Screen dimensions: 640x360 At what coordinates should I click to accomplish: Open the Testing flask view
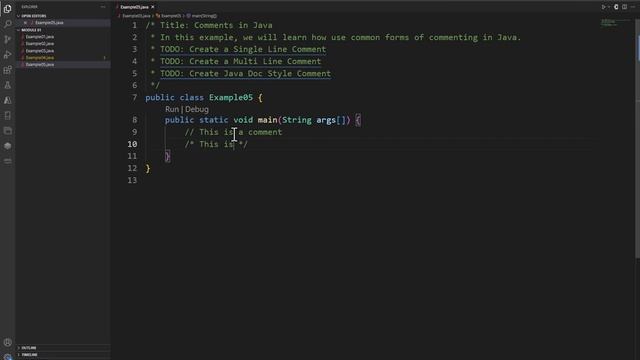[7, 85]
